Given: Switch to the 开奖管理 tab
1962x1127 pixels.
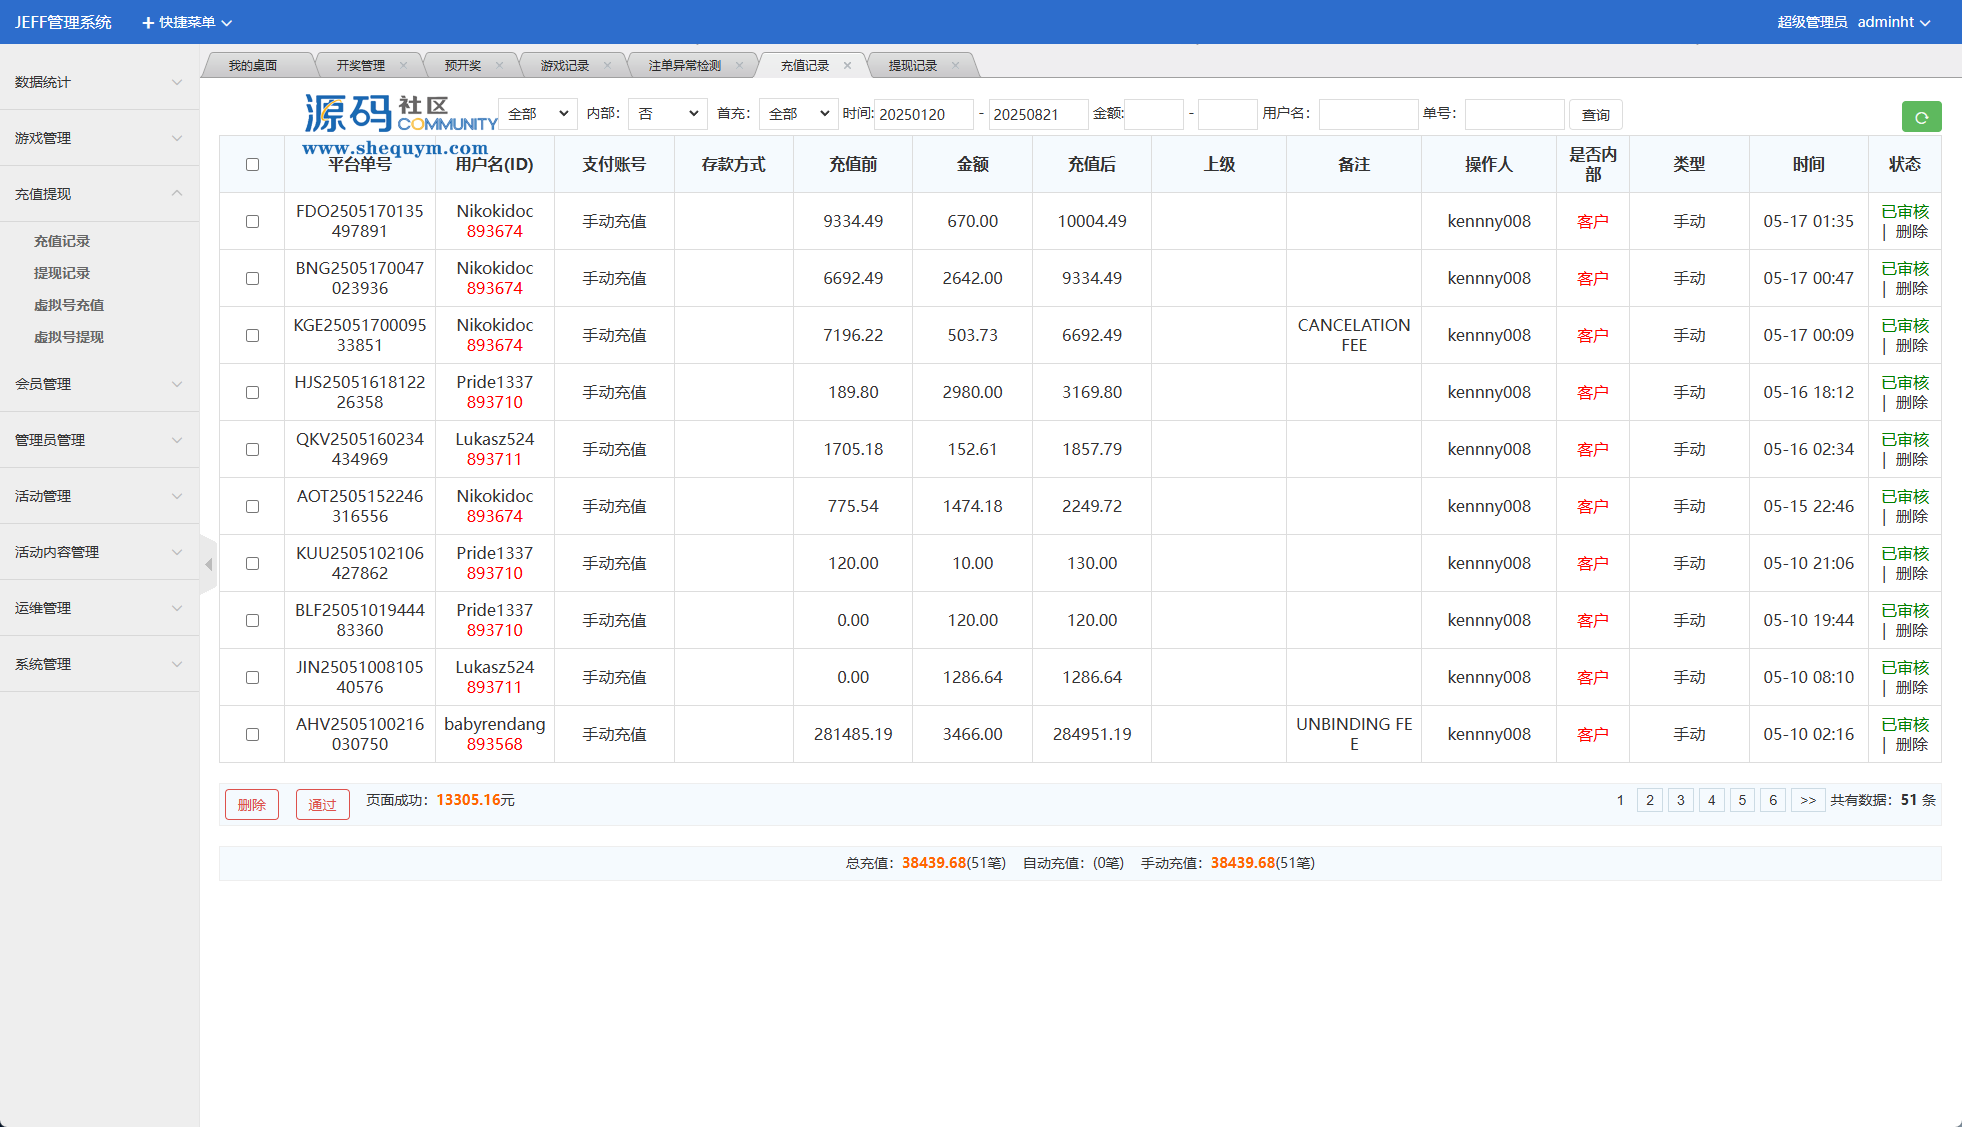Looking at the screenshot, I should coord(360,66).
